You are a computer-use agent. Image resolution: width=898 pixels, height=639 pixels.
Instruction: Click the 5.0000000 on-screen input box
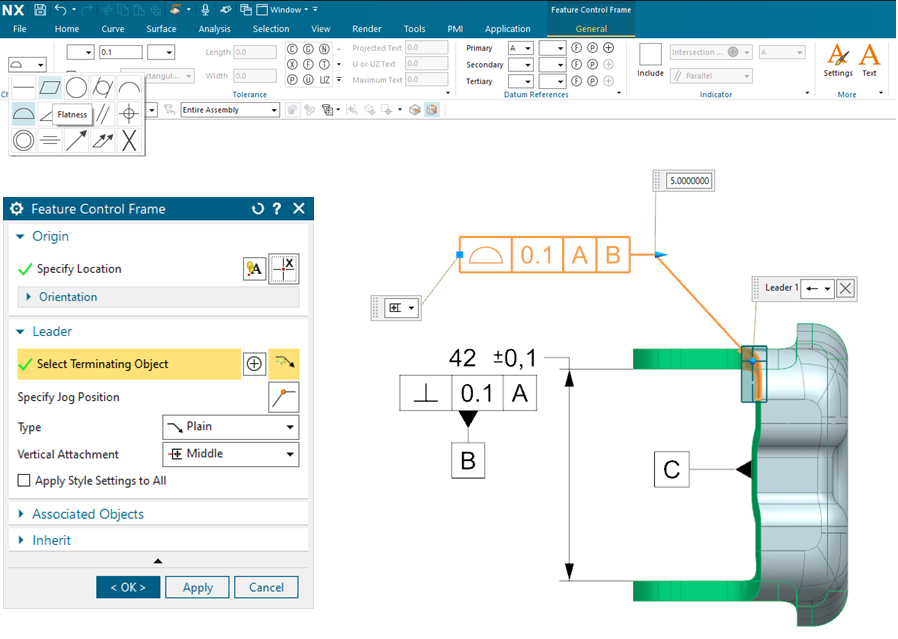tap(690, 181)
